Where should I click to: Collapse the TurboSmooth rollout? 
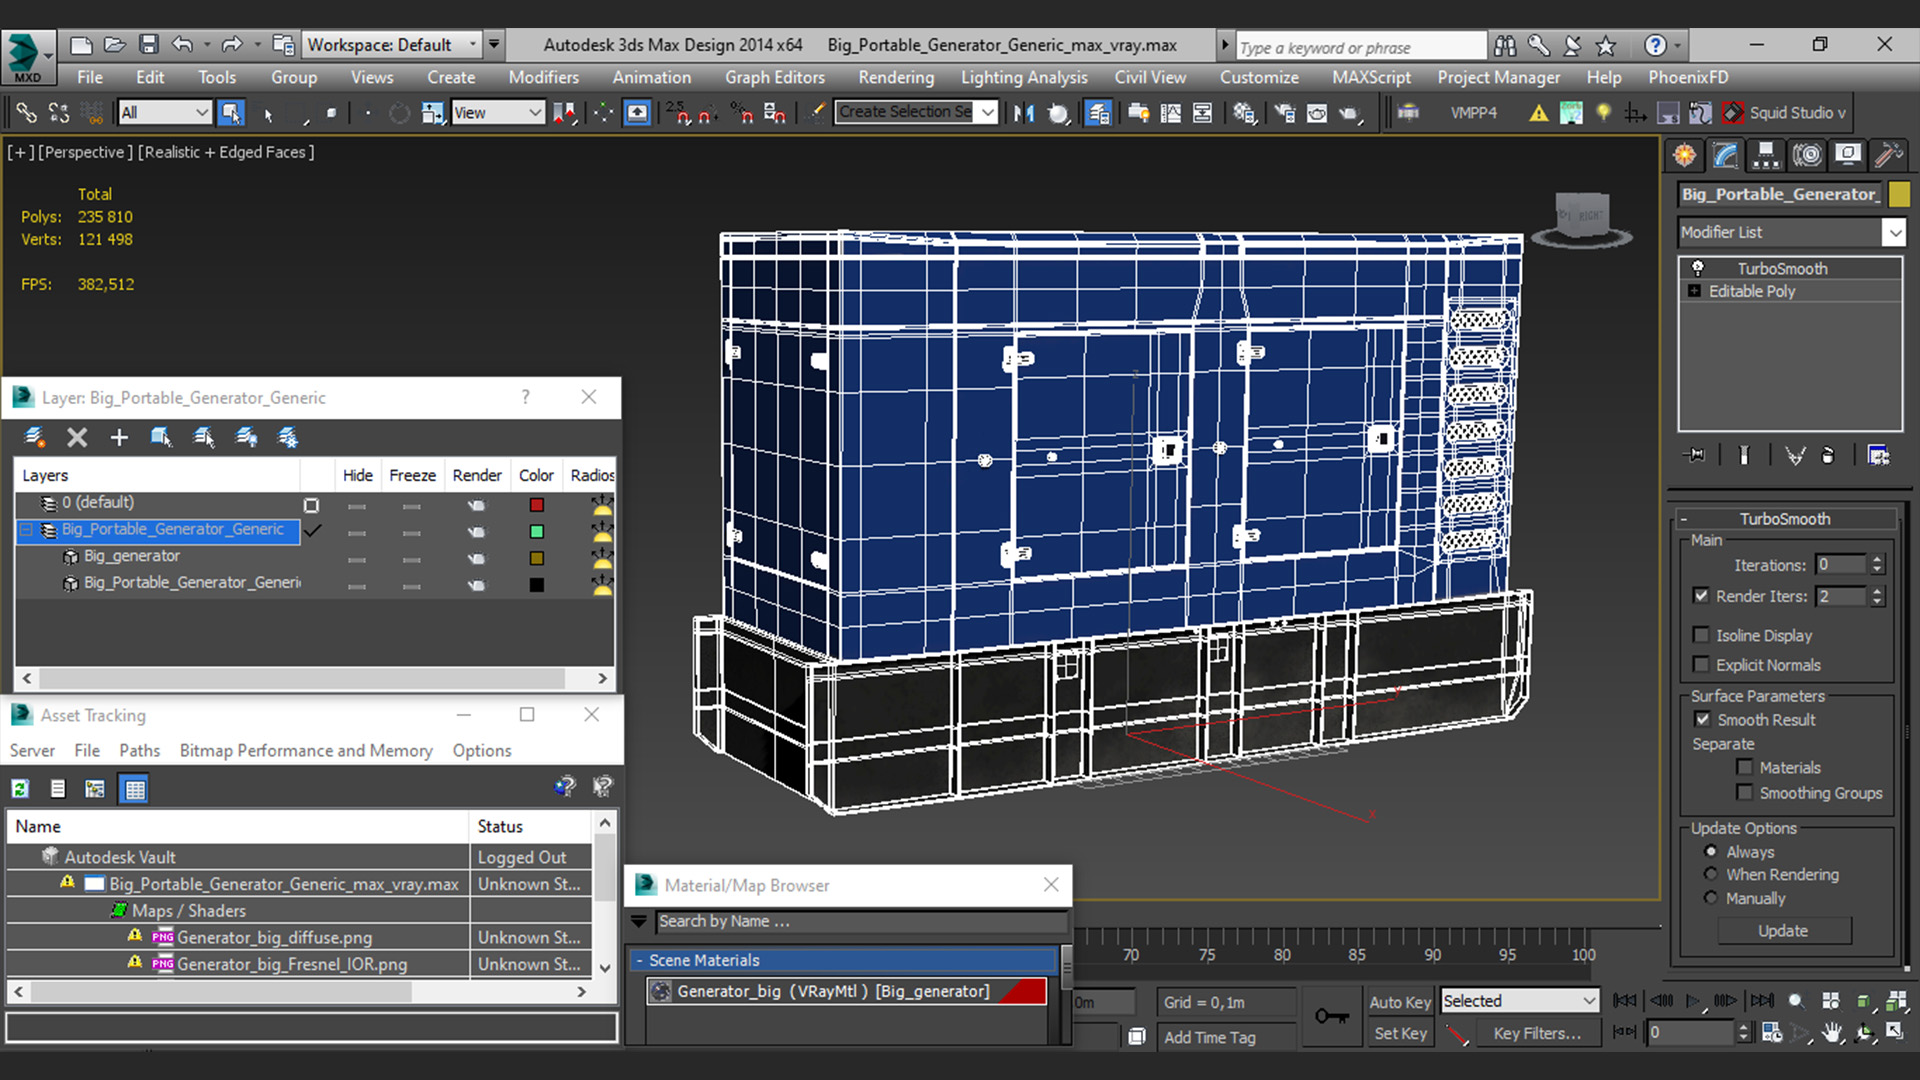pos(1785,519)
